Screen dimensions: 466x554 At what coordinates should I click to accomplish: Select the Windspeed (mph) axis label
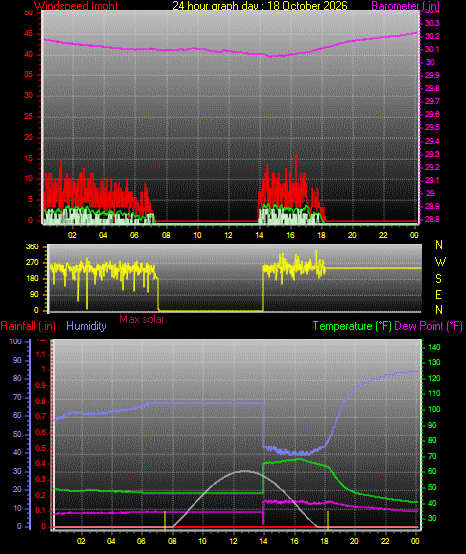click(x=76, y=5)
